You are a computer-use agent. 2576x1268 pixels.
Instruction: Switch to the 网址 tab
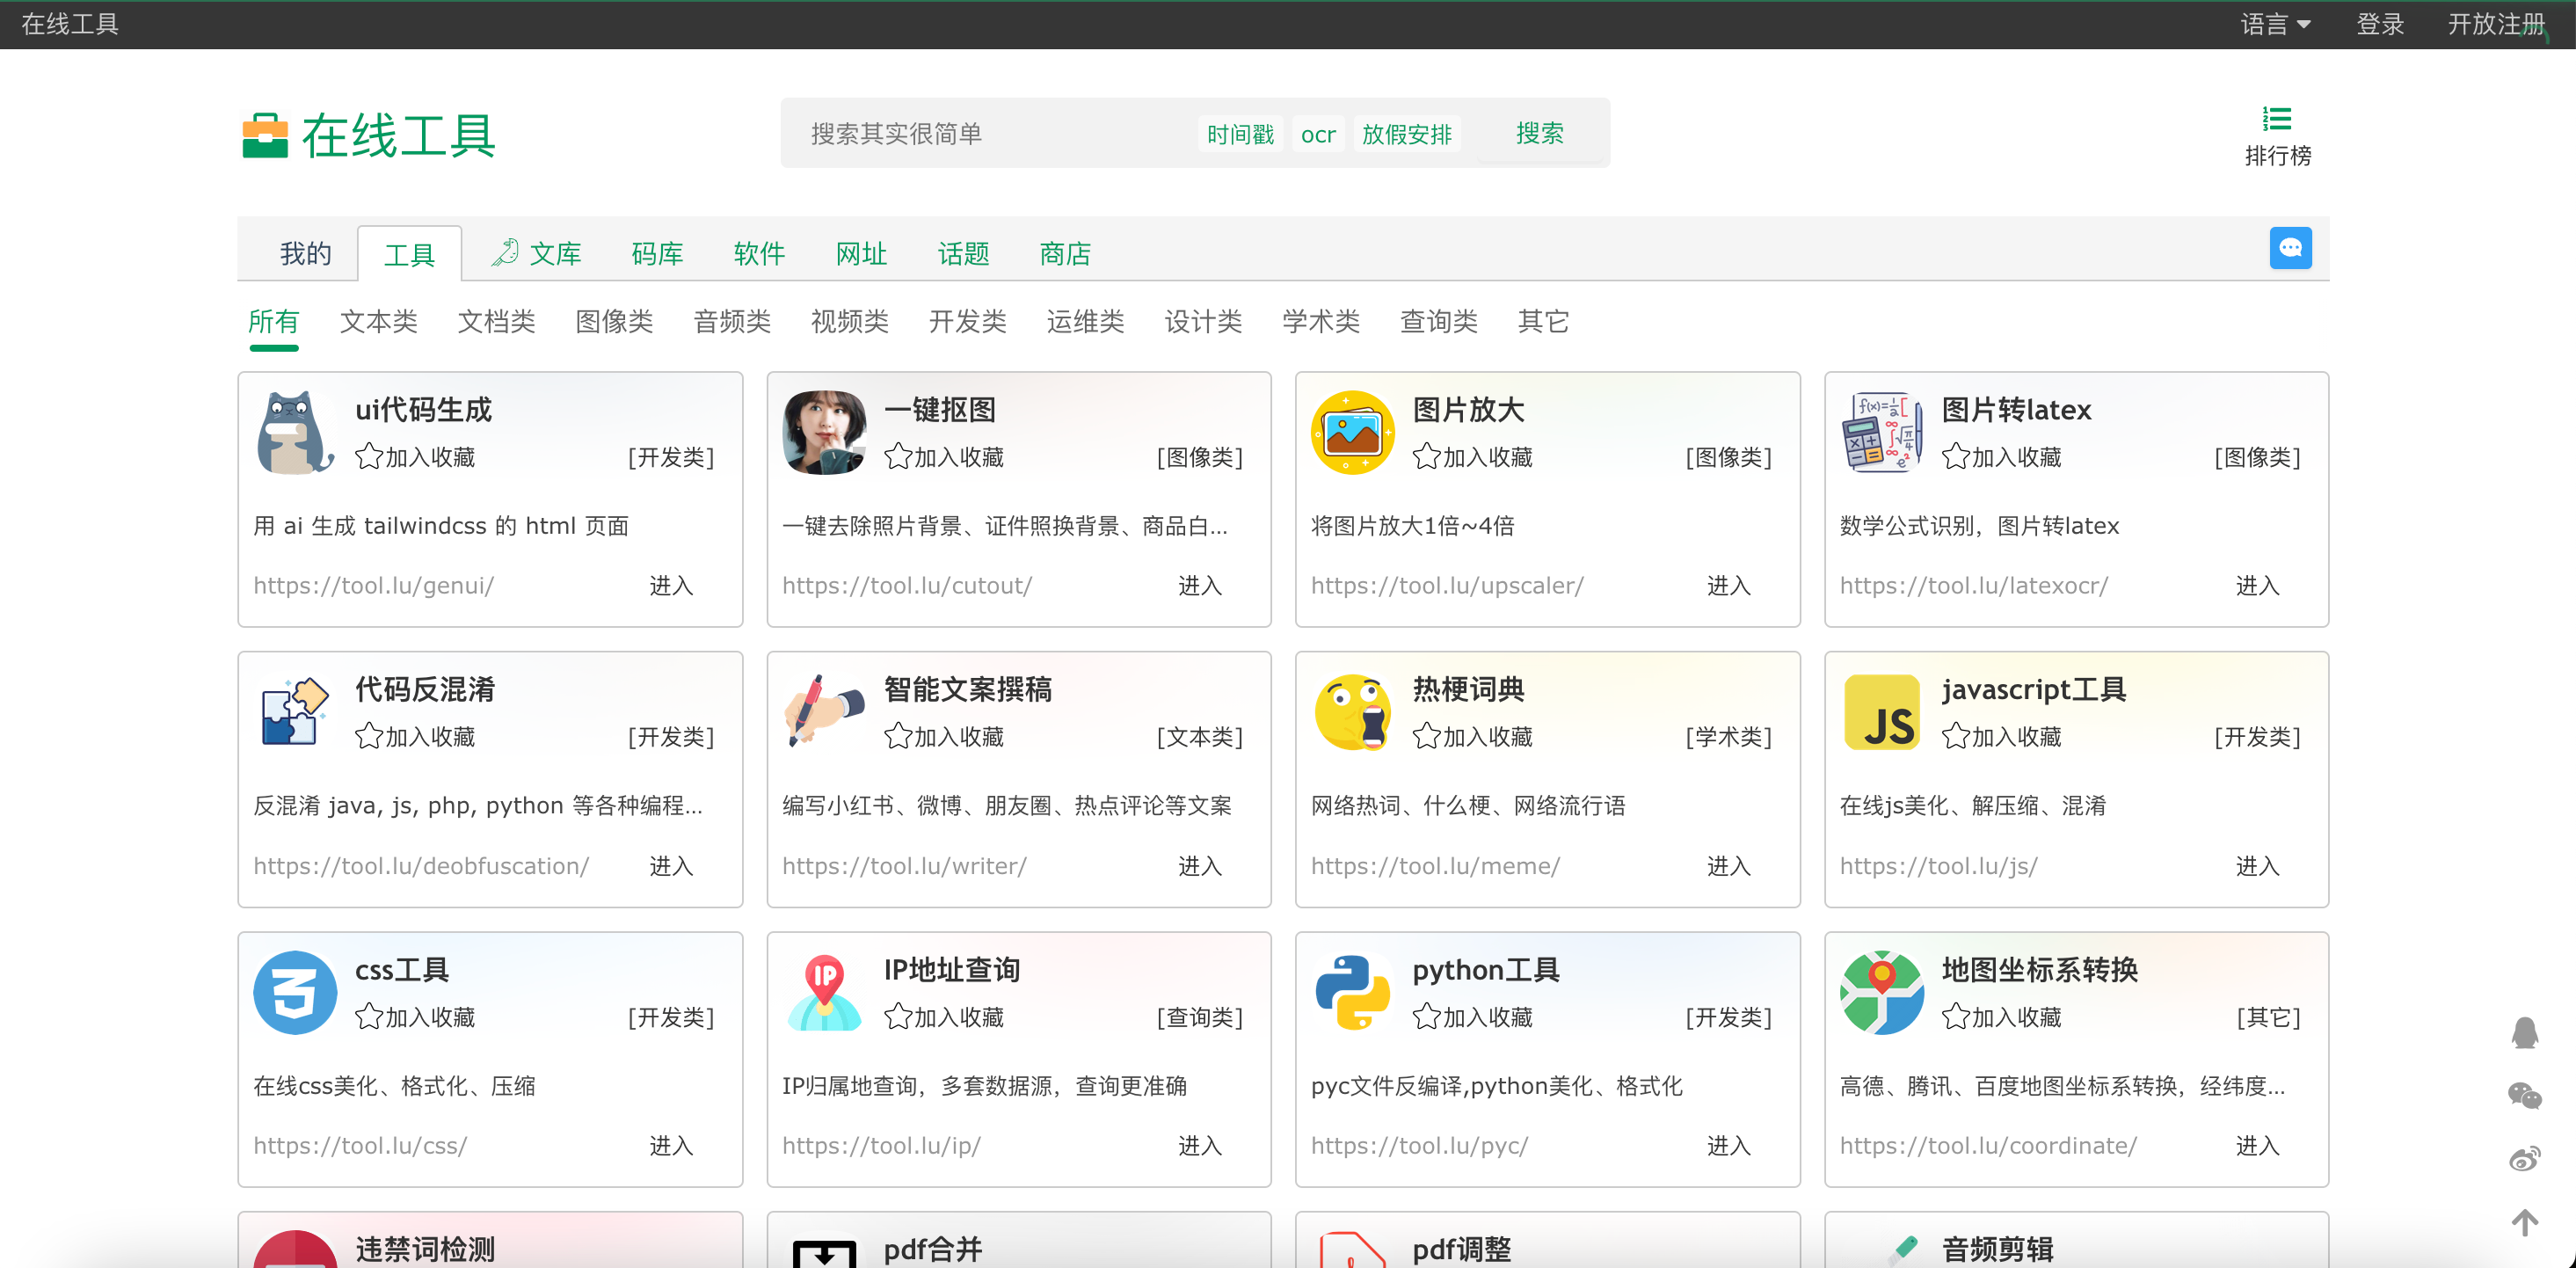(x=861, y=254)
